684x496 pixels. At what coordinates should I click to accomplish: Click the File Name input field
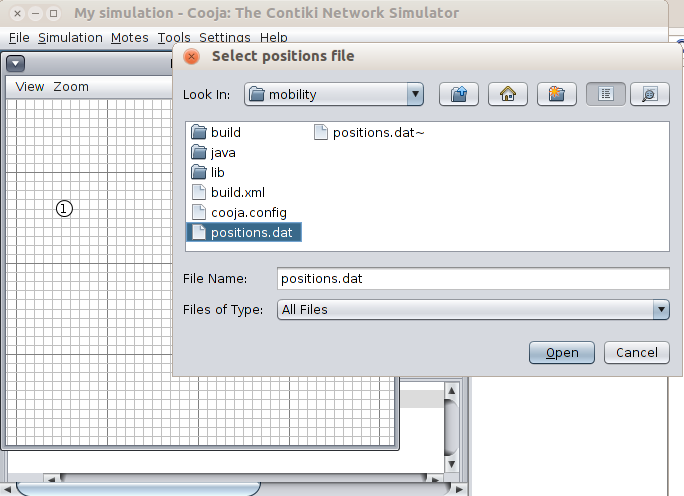point(472,279)
